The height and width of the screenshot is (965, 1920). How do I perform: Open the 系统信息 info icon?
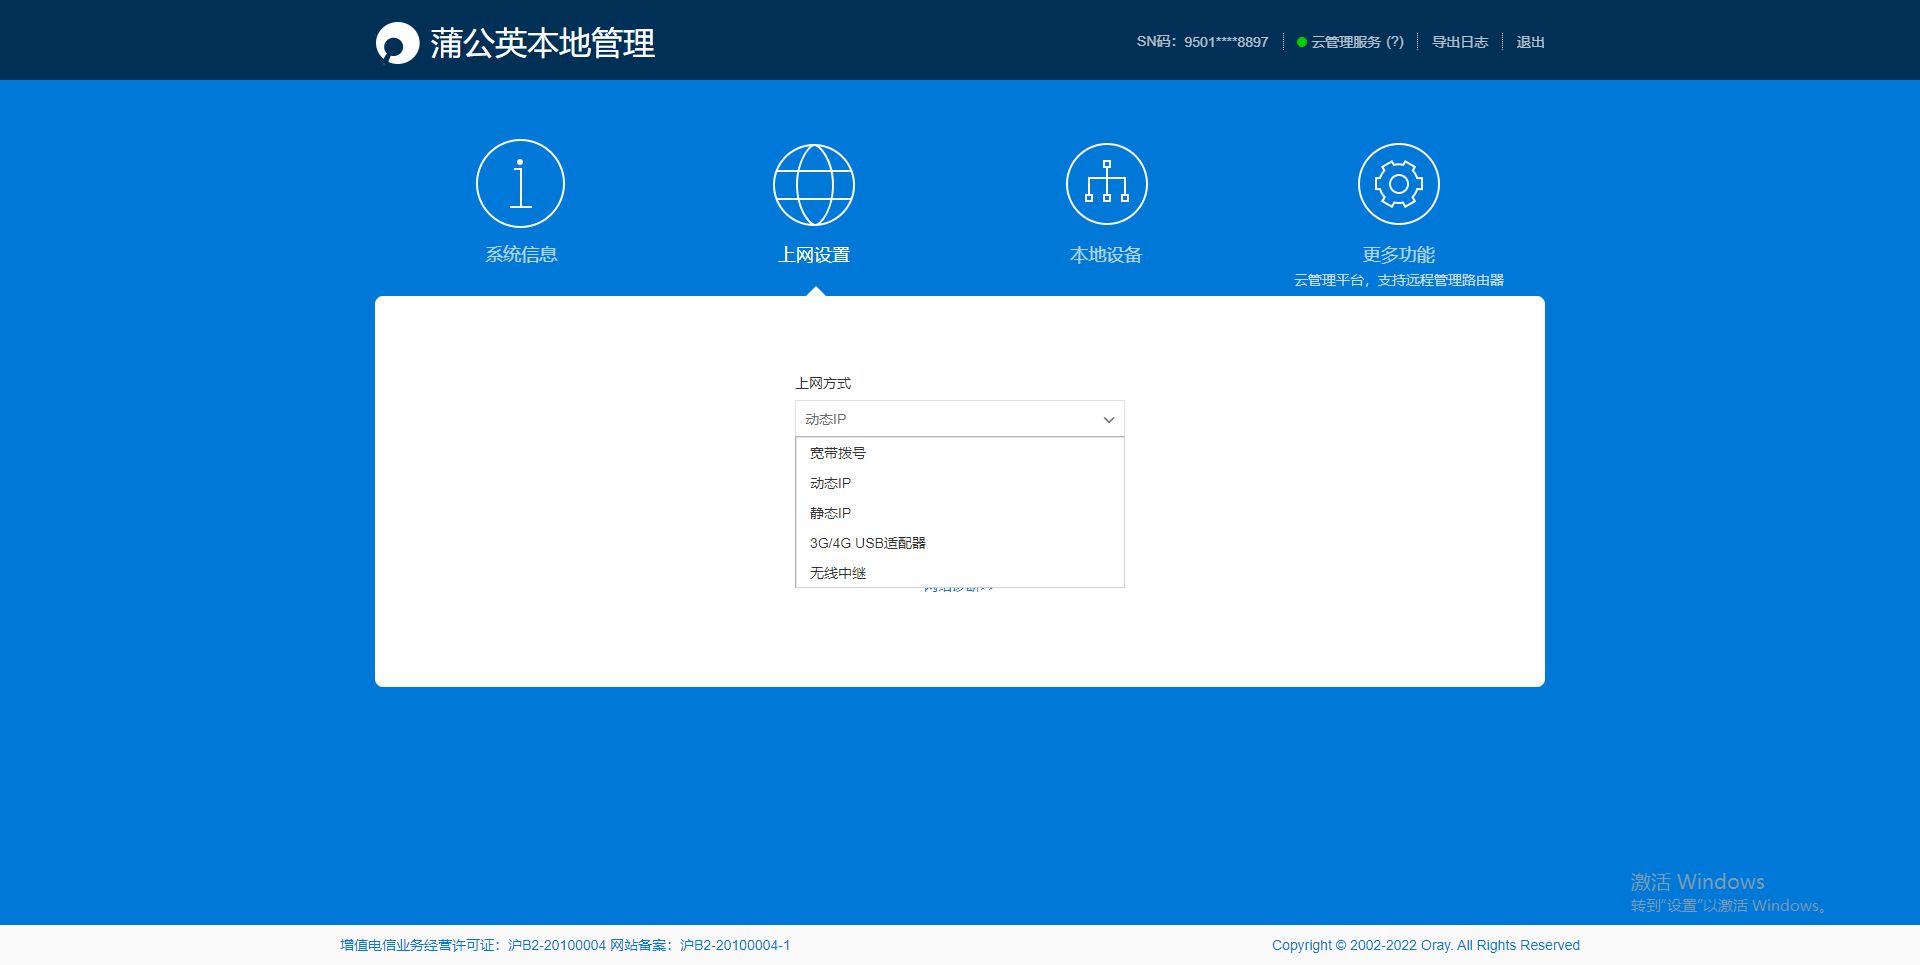[520, 184]
